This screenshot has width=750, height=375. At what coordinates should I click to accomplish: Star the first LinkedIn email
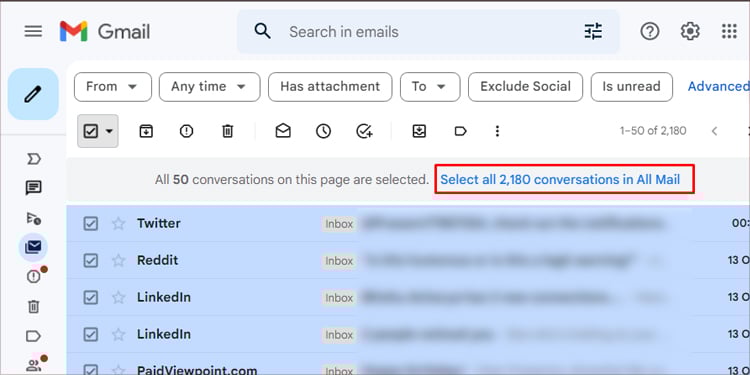[119, 298]
